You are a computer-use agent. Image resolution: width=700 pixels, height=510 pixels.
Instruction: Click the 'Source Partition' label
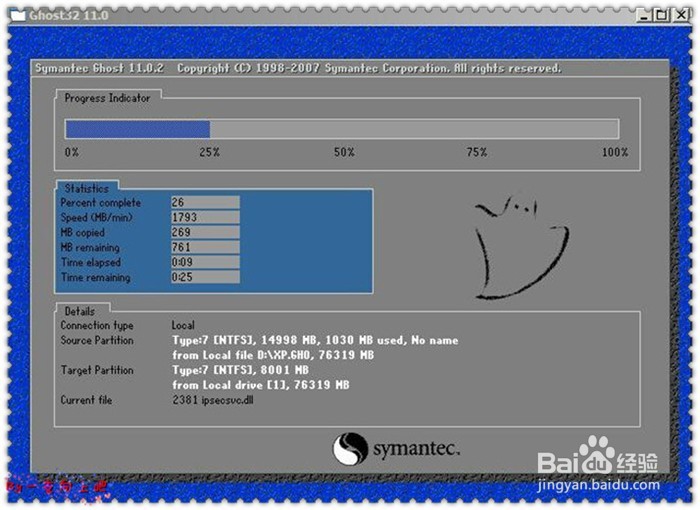coord(97,340)
